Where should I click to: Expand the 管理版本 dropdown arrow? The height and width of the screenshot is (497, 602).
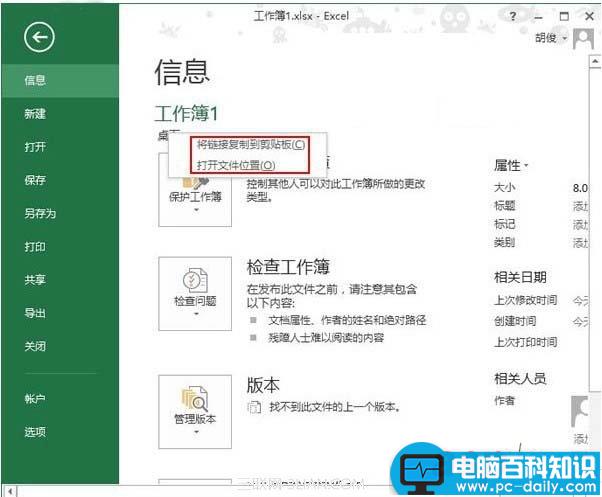tap(196, 432)
